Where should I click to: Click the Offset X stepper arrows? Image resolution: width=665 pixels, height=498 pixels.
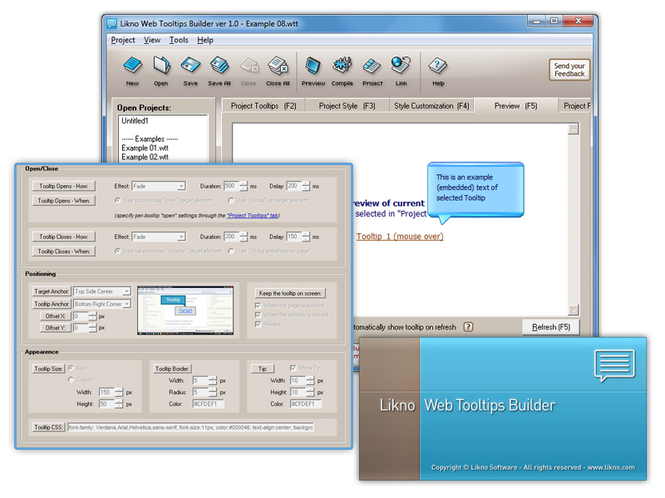pyautogui.click(x=93, y=316)
